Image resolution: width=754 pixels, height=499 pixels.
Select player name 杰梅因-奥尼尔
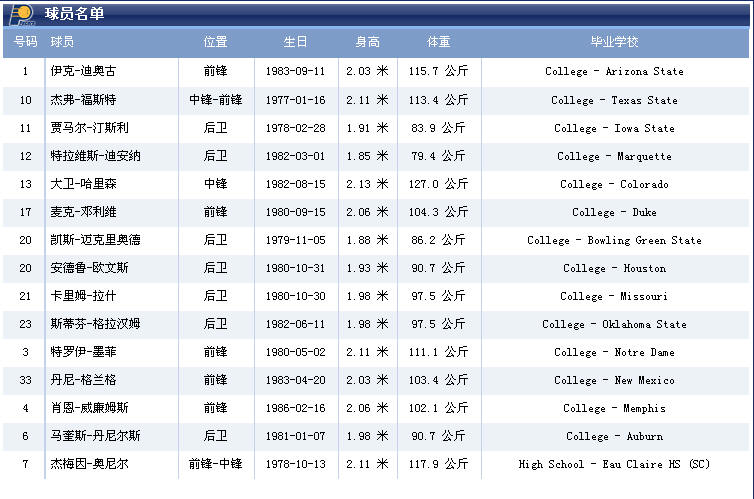click(89, 464)
